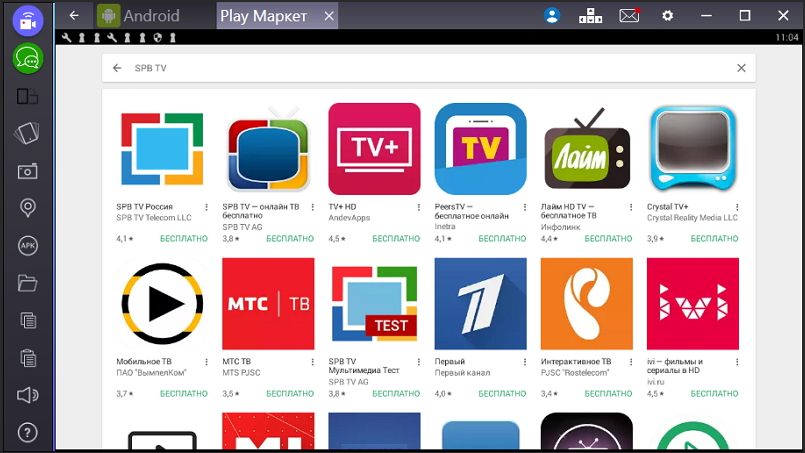Take a screenshot with the camera icon
This screenshot has width=805, height=453.
(28, 171)
